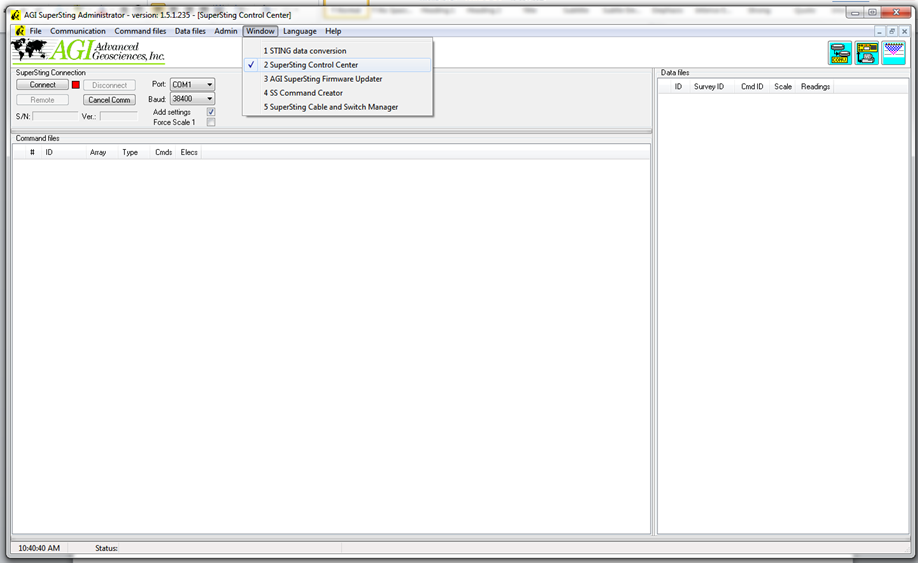Close the open Window menu
This screenshot has height=563, width=918.
[x=260, y=31]
